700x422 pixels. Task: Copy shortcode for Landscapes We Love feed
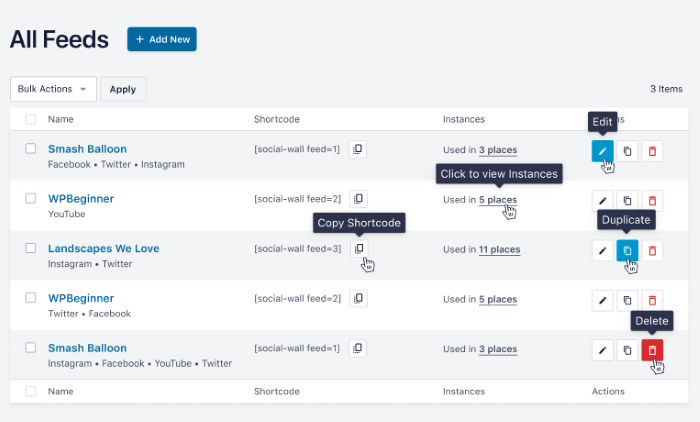point(359,249)
